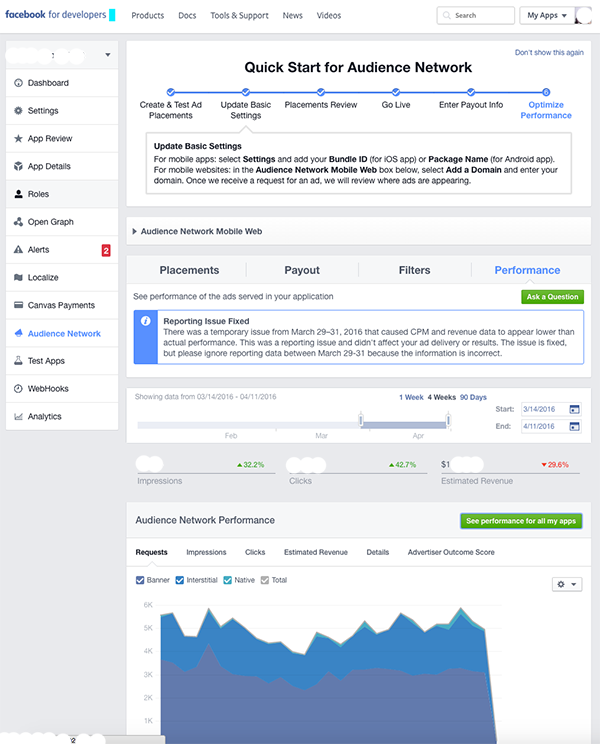Select the Impressions chart tab

click(206, 552)
